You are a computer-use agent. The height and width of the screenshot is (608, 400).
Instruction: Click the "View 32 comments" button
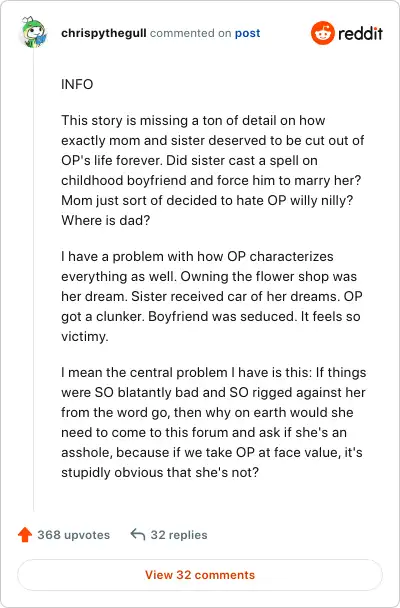[200, 575]
